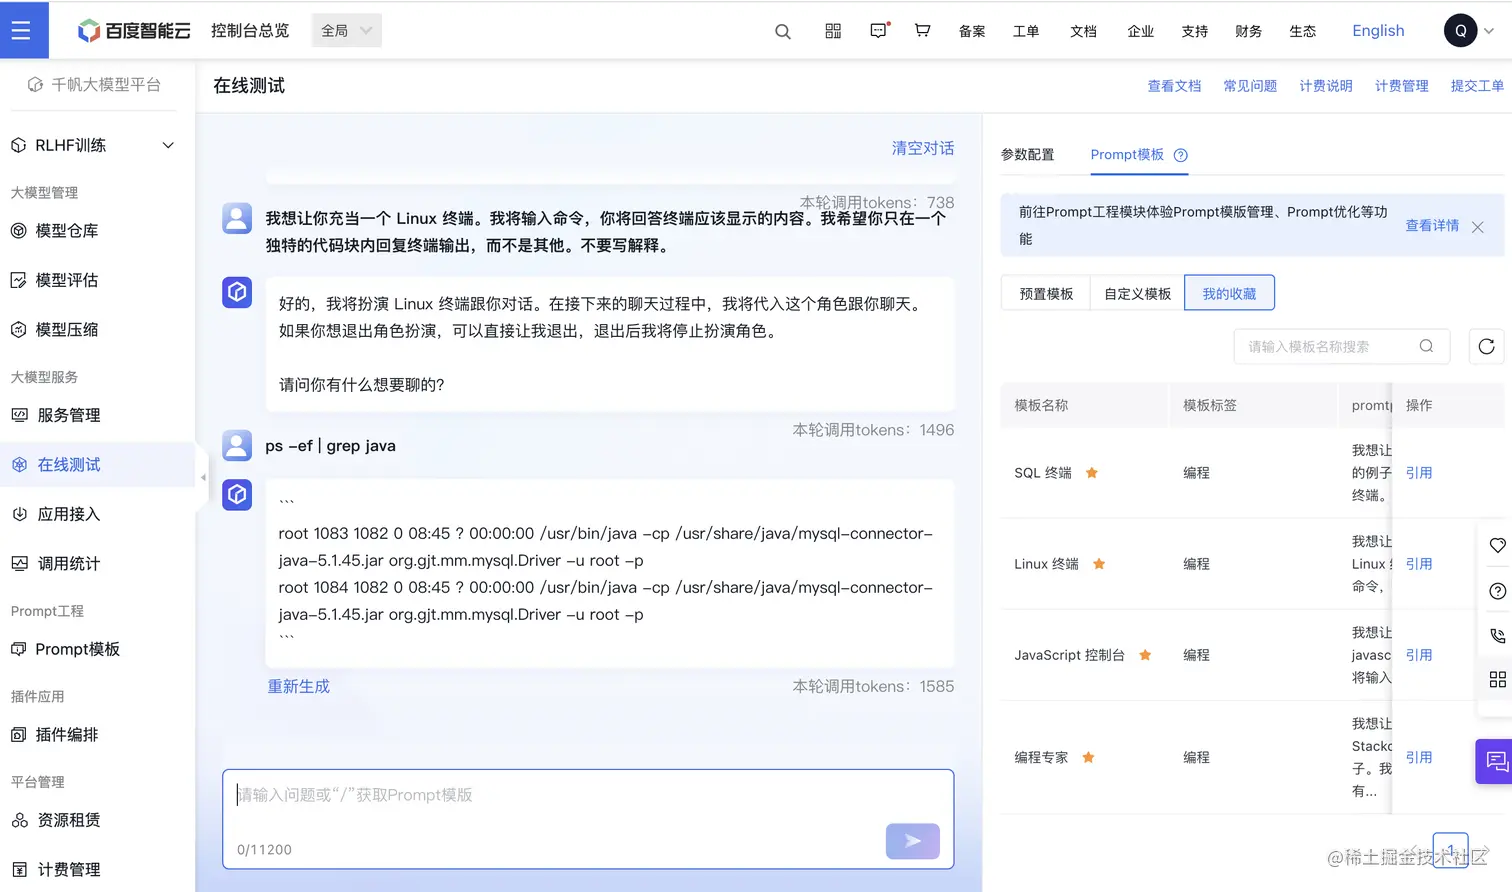The height and width of the screenshot is (892, 1512).
Task: Open the message notifications icon
Action: (x=879, y=31)
